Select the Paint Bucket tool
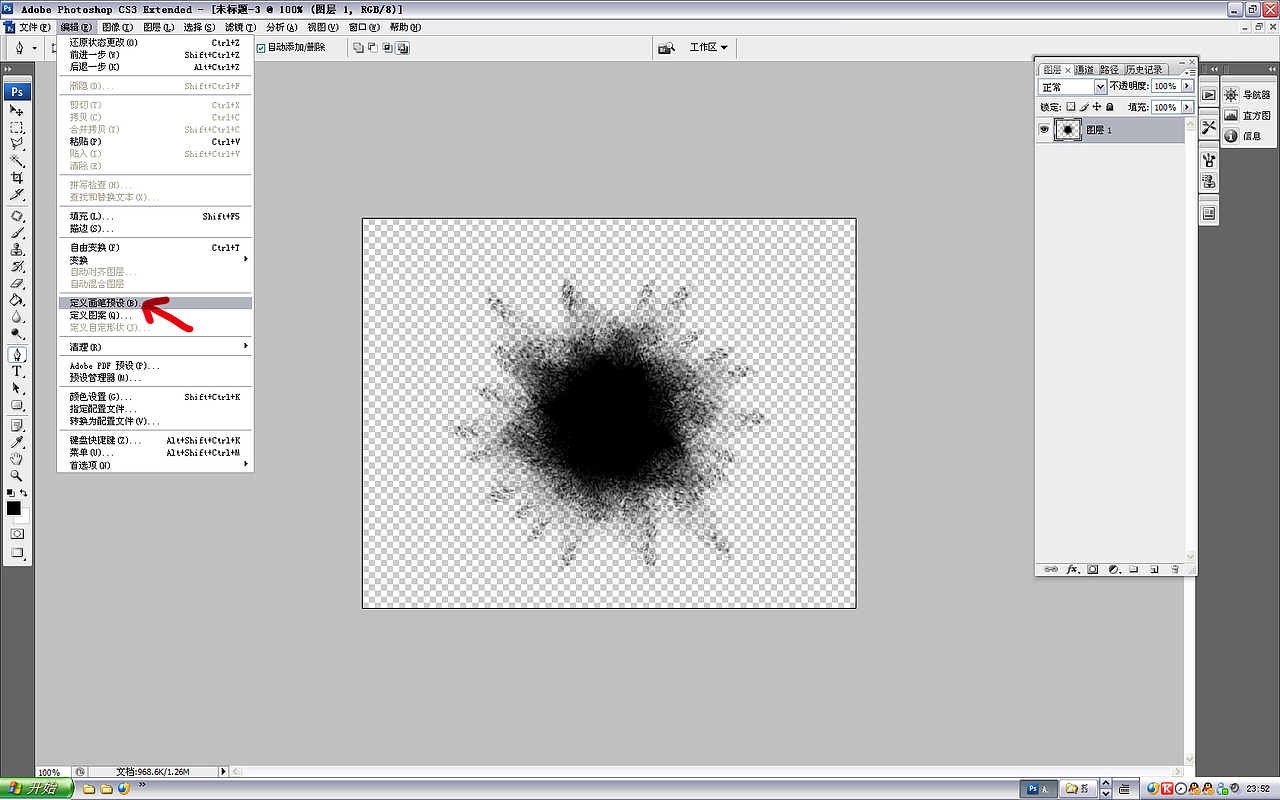Screen dimensions: 1280x800 [17, 299]
